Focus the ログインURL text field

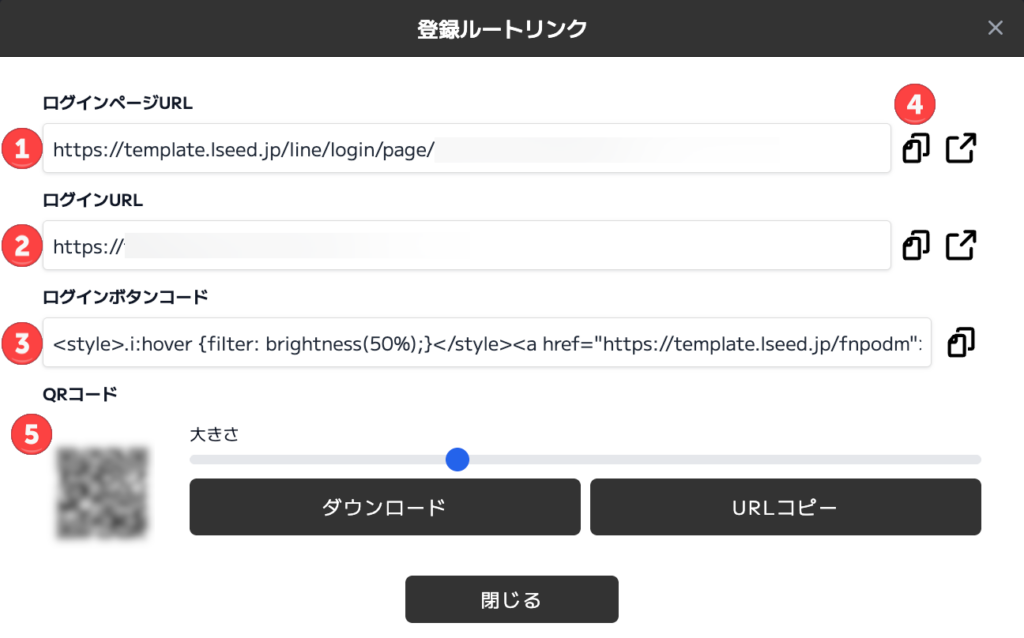465,246
